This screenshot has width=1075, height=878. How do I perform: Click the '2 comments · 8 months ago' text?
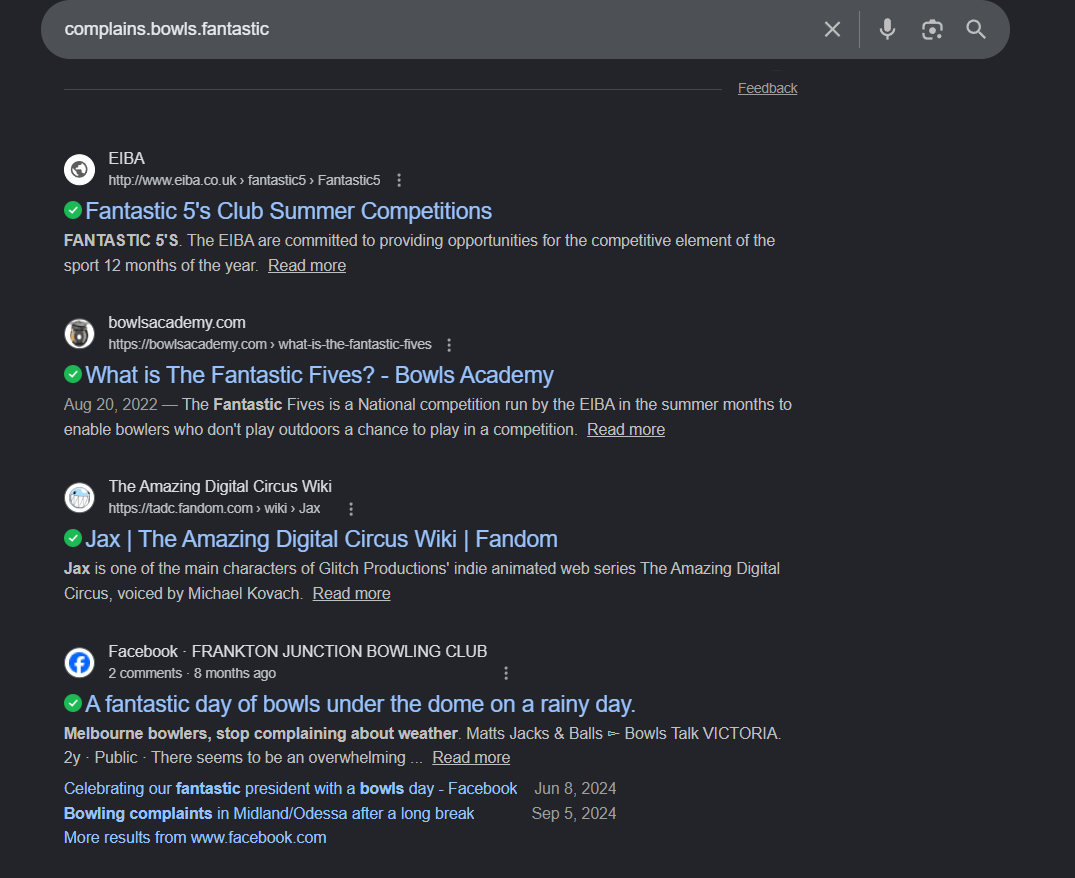coord(192,674)
